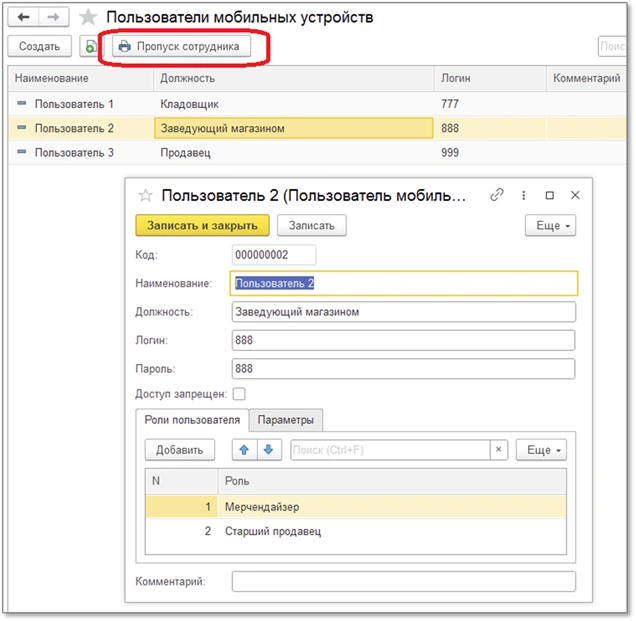
Task: Click the green copy icon beside Создать
Action: [90, 47]
